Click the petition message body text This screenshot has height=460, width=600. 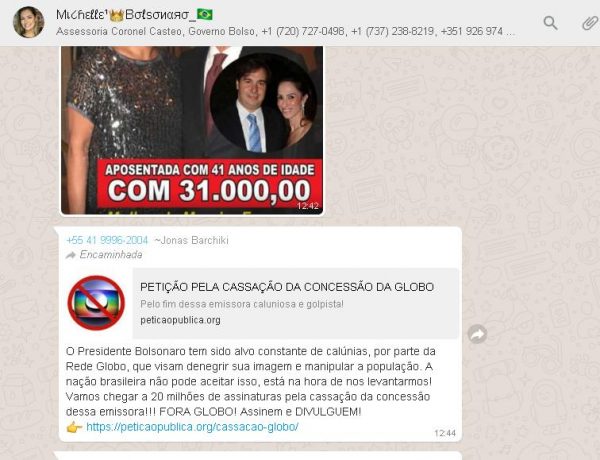coord(251,382)
